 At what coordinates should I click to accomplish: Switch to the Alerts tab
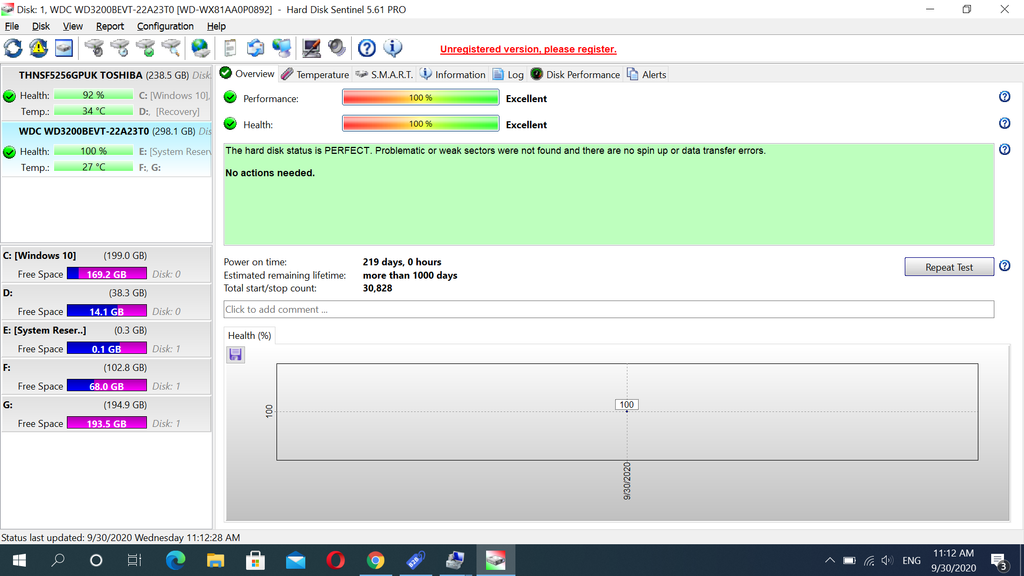(x=647, y=74)
